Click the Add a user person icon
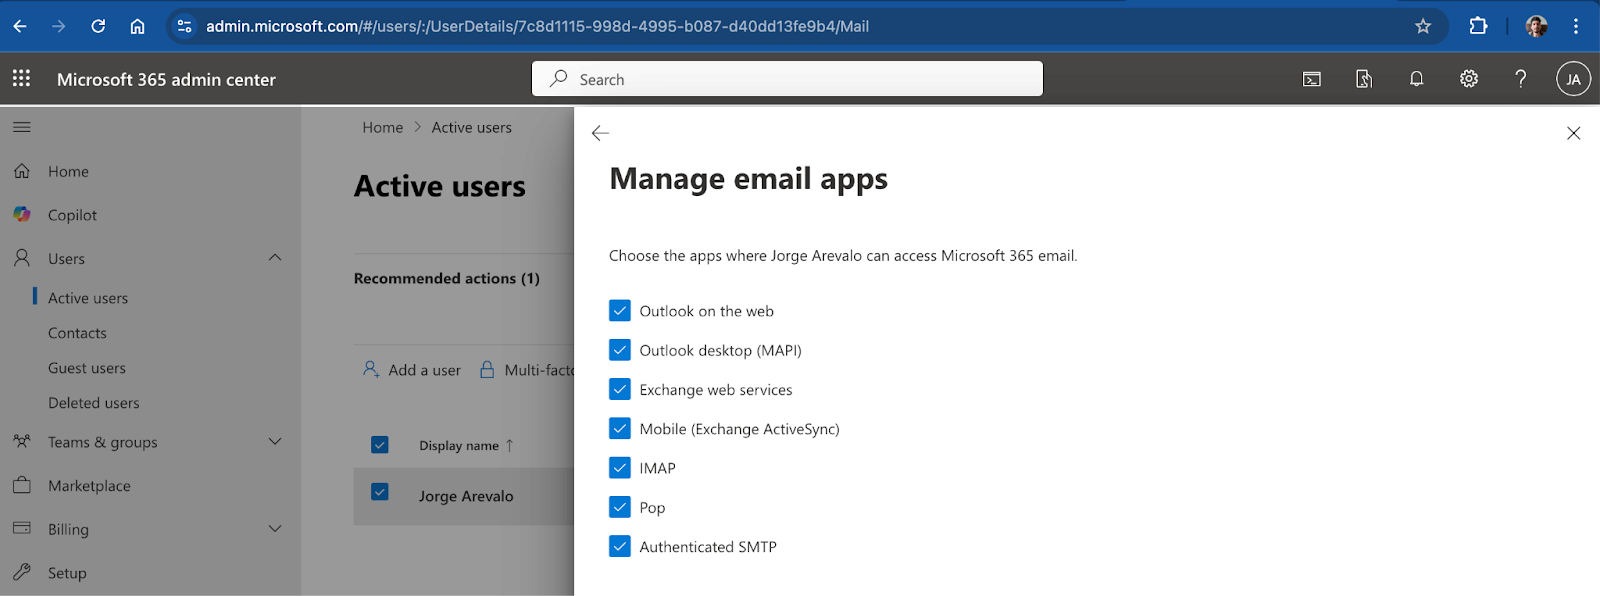The width and height of the screenshot is (1600, 596). click(371, 369)
